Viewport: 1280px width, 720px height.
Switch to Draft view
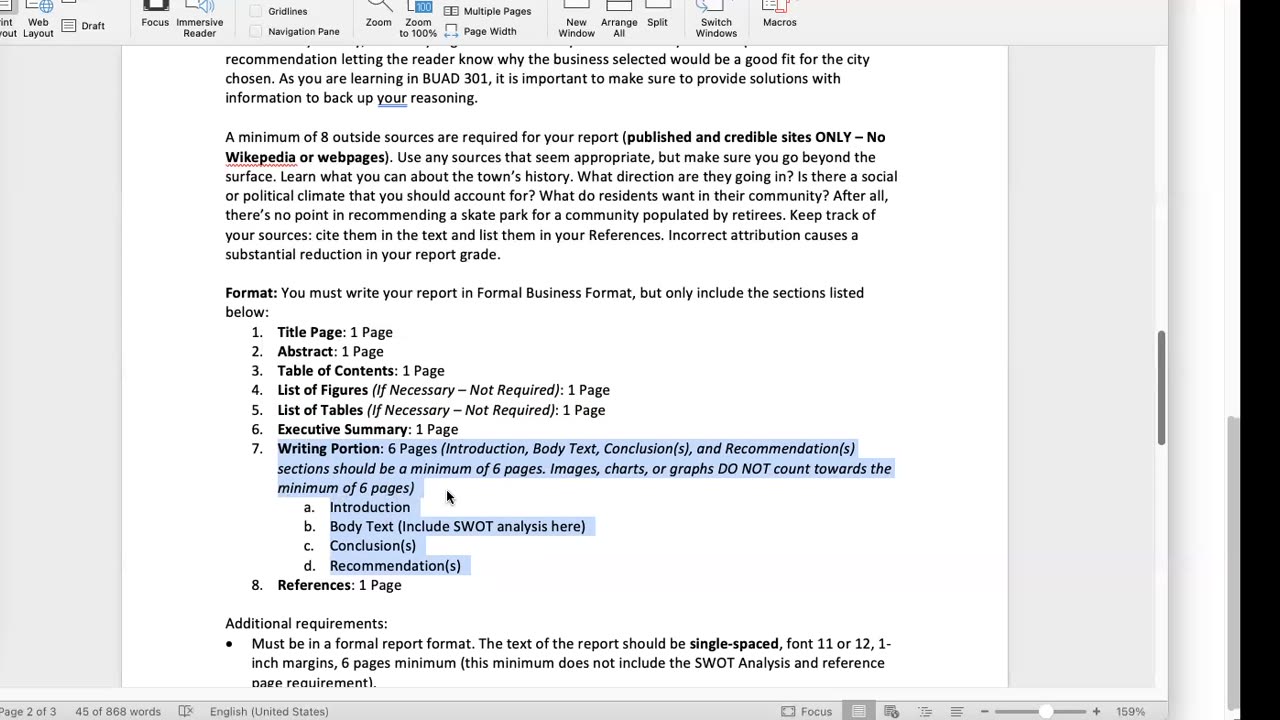click(x=84, y=26)
